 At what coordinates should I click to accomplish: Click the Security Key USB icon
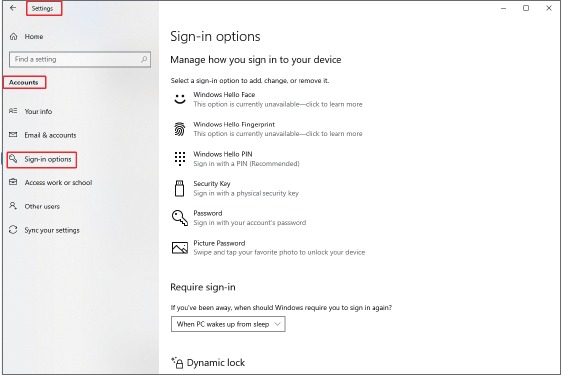pyautogui.click(x=179, y=188)
